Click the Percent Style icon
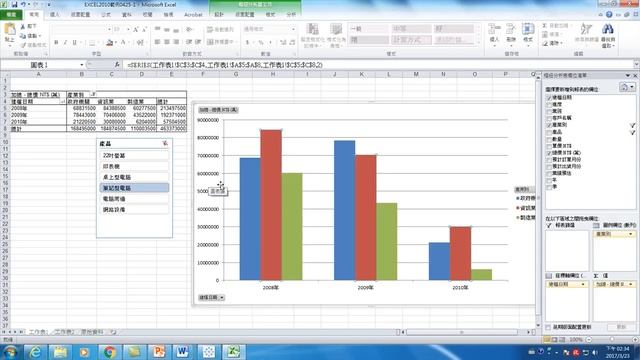The height and width of the screenshot is (360, 640). point(261,42)
